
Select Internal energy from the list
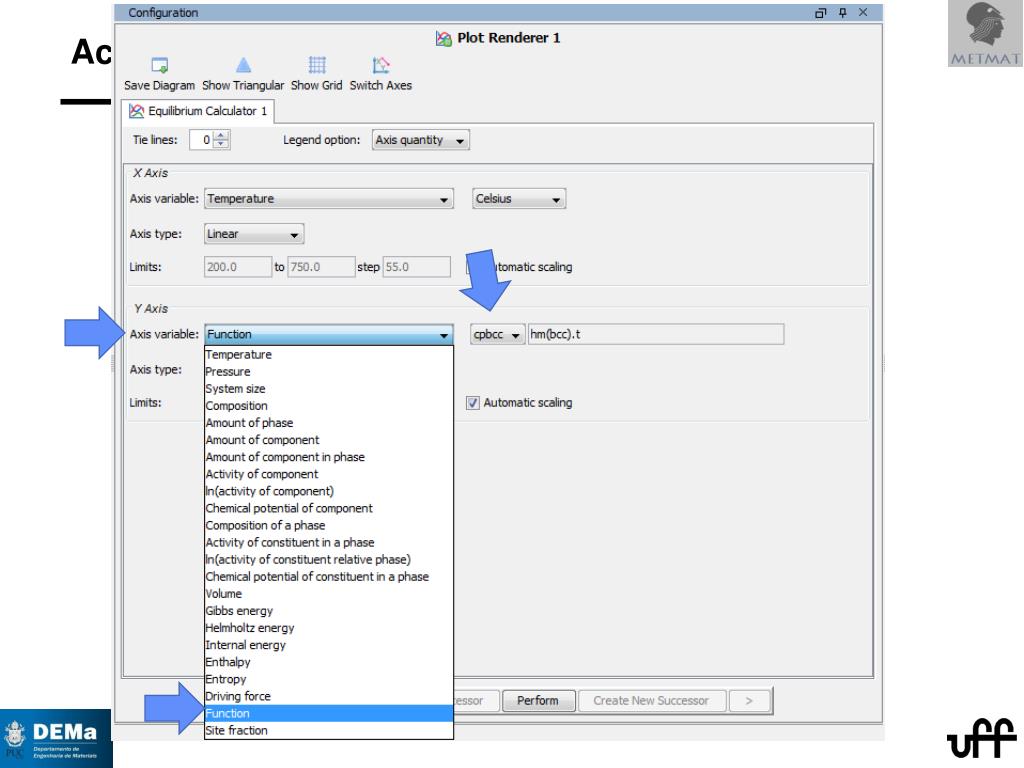pyautogui.click(x=328, y=645)
